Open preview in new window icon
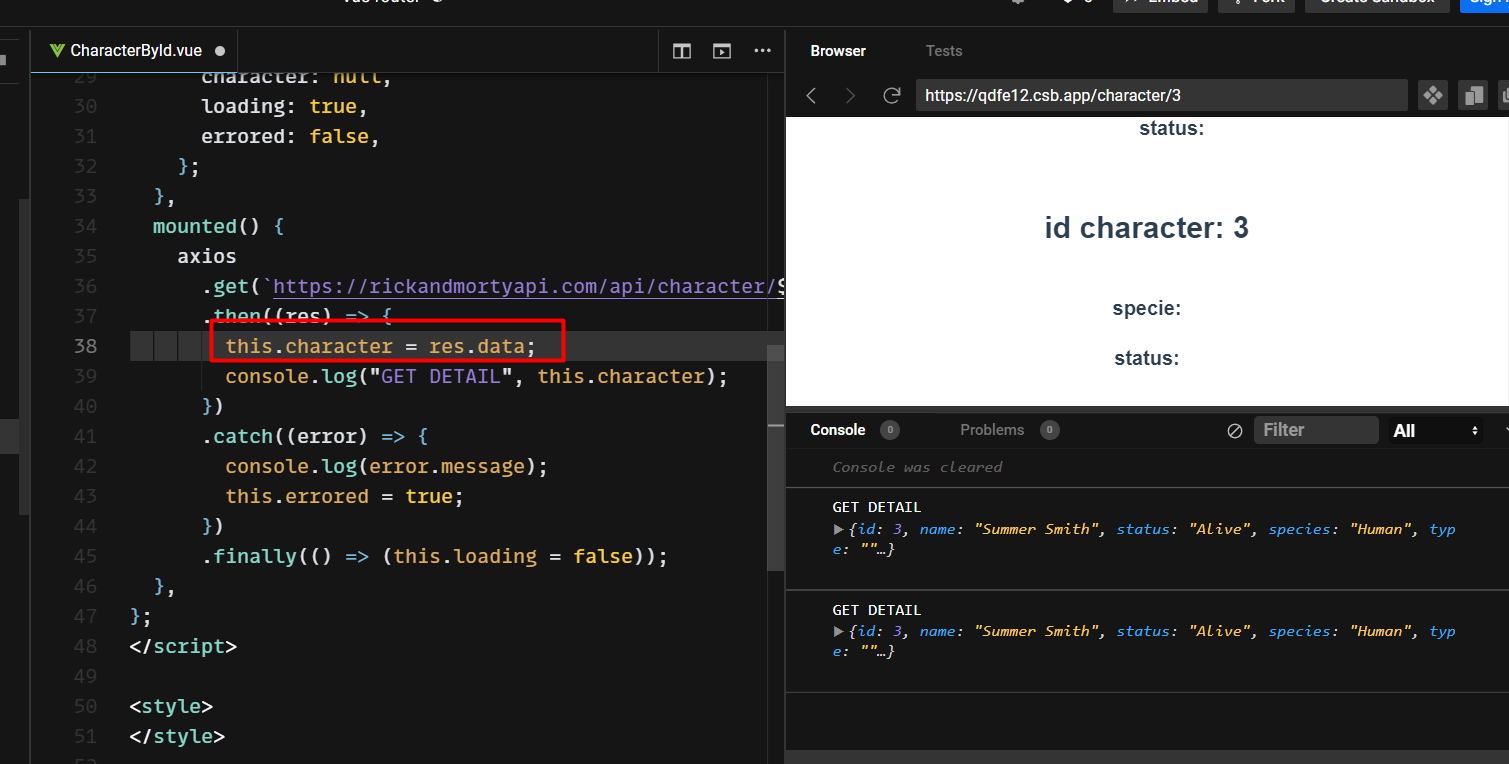This screenshot has height=764, width=1509. coord(1473,95)
